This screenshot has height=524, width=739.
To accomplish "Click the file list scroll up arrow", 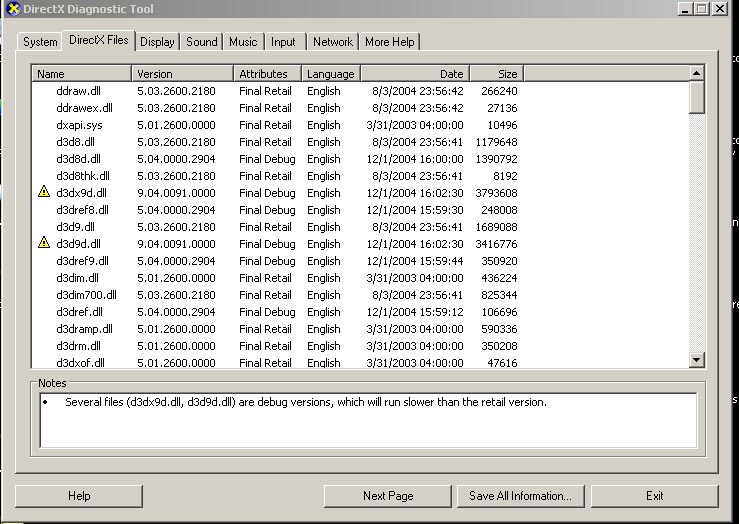I will tap(697, 73).
